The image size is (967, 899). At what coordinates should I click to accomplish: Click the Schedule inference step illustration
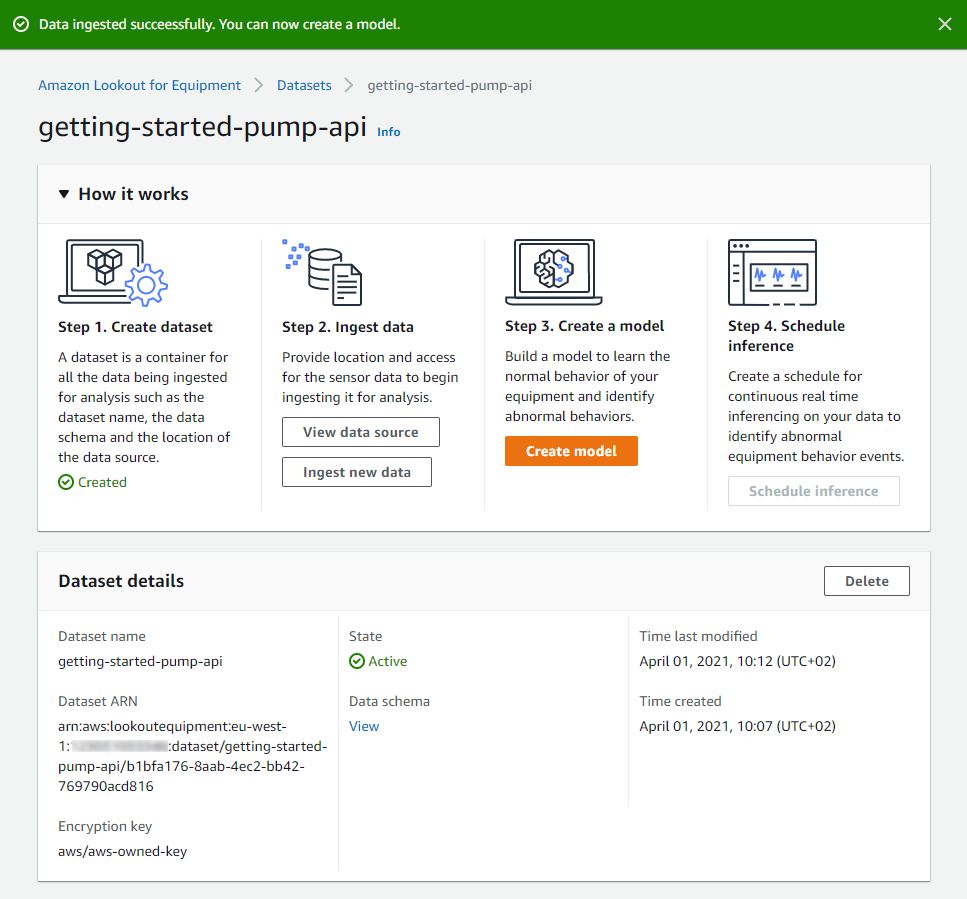click(772, 272)
